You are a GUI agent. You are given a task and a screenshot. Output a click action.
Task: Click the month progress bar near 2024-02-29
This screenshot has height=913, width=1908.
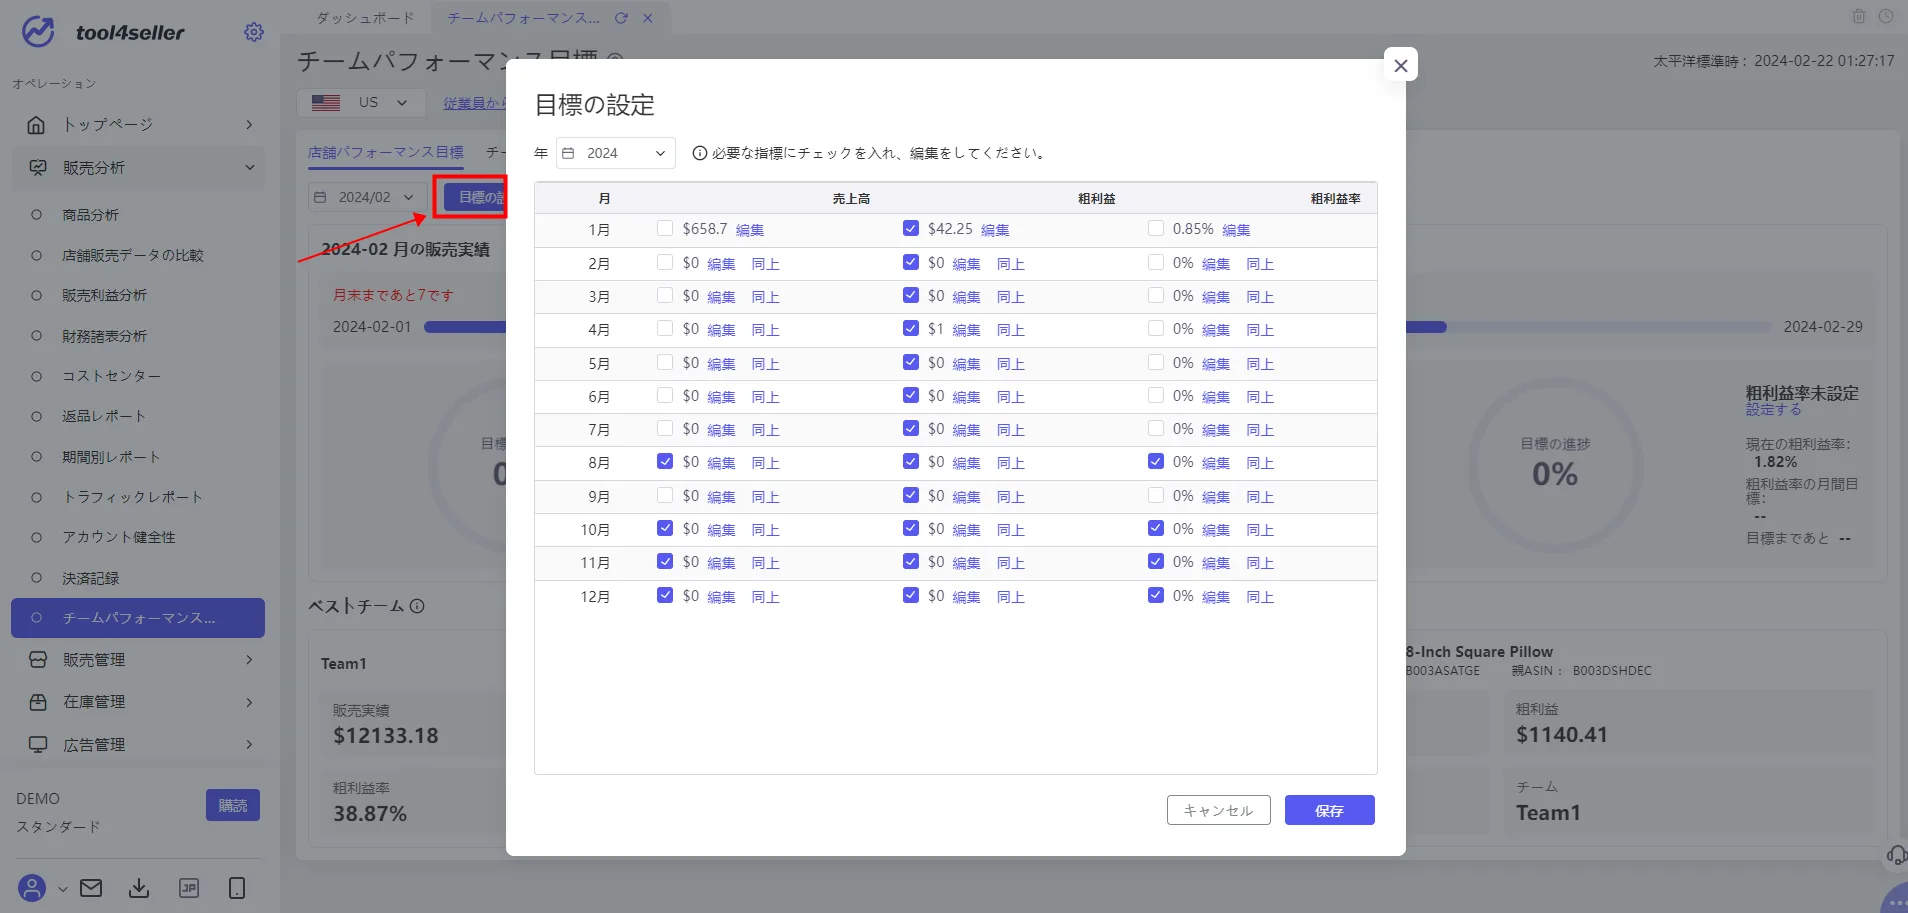tap(1588, 327)
